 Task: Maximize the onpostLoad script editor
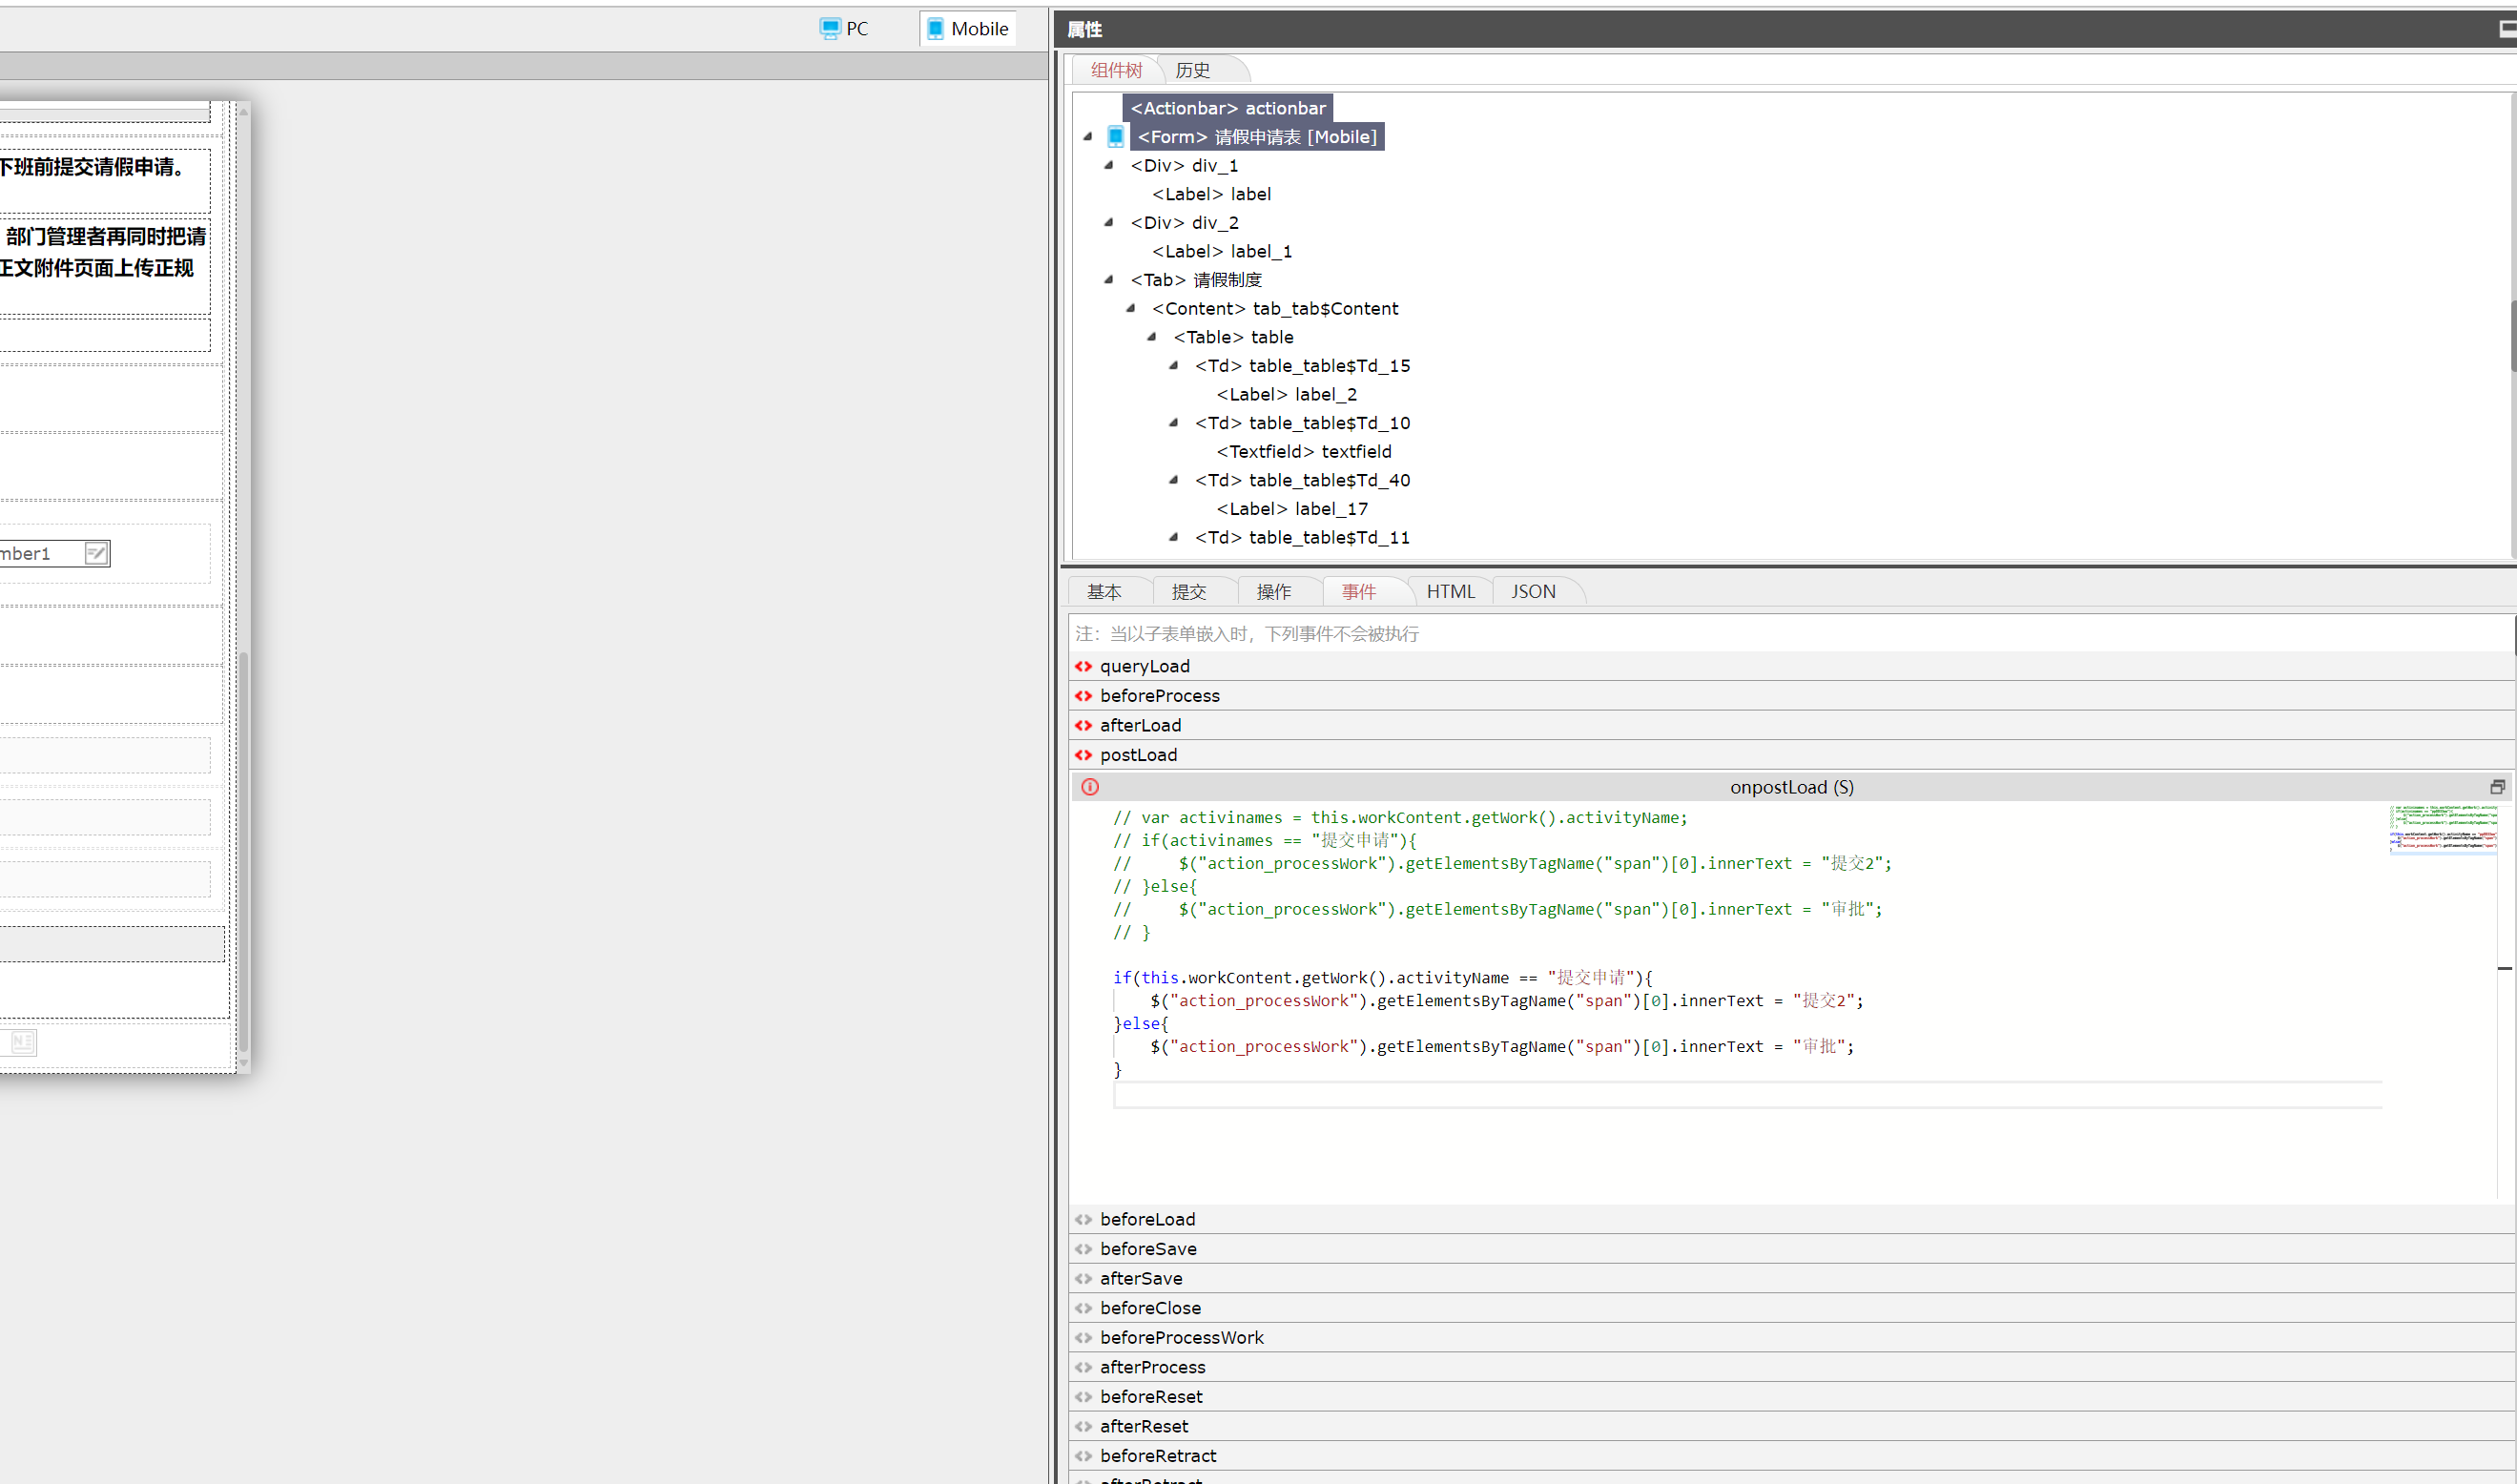point(2496,787)
